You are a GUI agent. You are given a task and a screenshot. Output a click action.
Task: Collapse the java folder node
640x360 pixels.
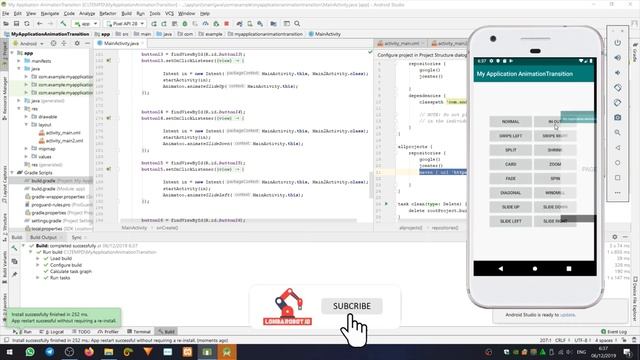click(x=19, y=69)
